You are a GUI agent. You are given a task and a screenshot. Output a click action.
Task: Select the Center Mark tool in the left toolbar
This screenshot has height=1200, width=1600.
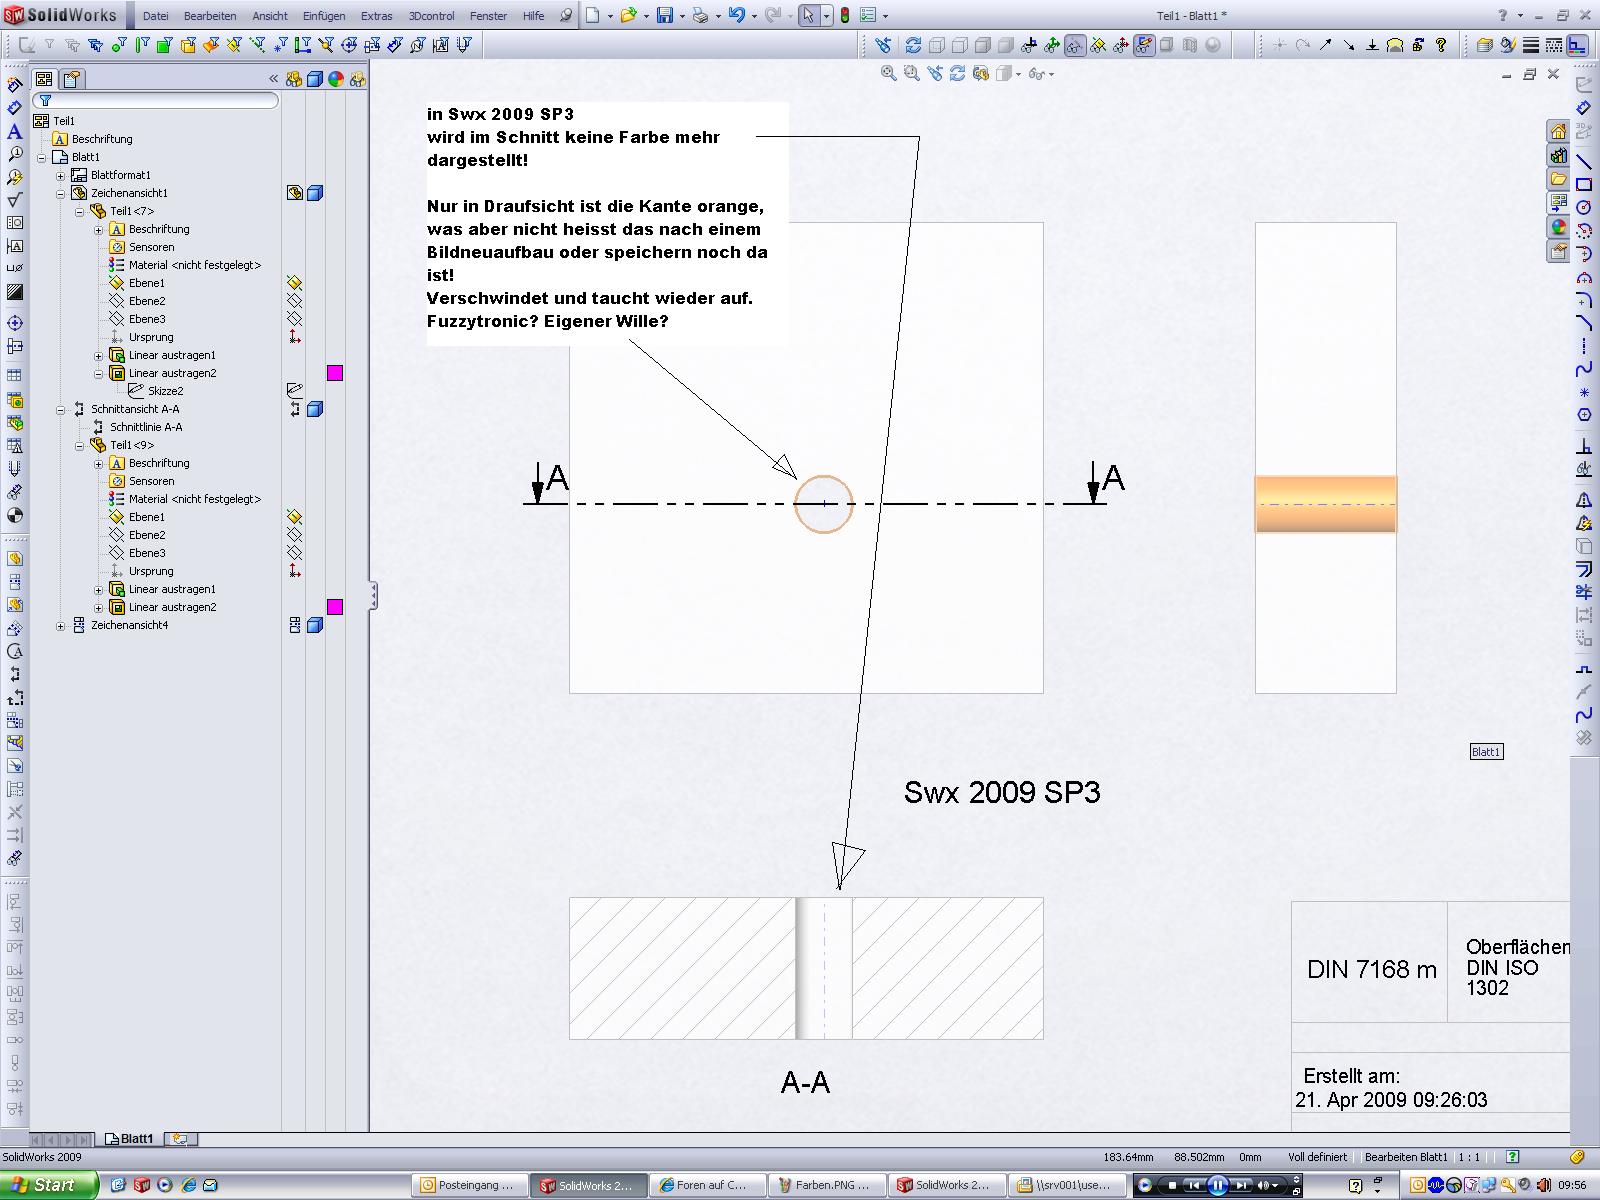pos(14,323)
